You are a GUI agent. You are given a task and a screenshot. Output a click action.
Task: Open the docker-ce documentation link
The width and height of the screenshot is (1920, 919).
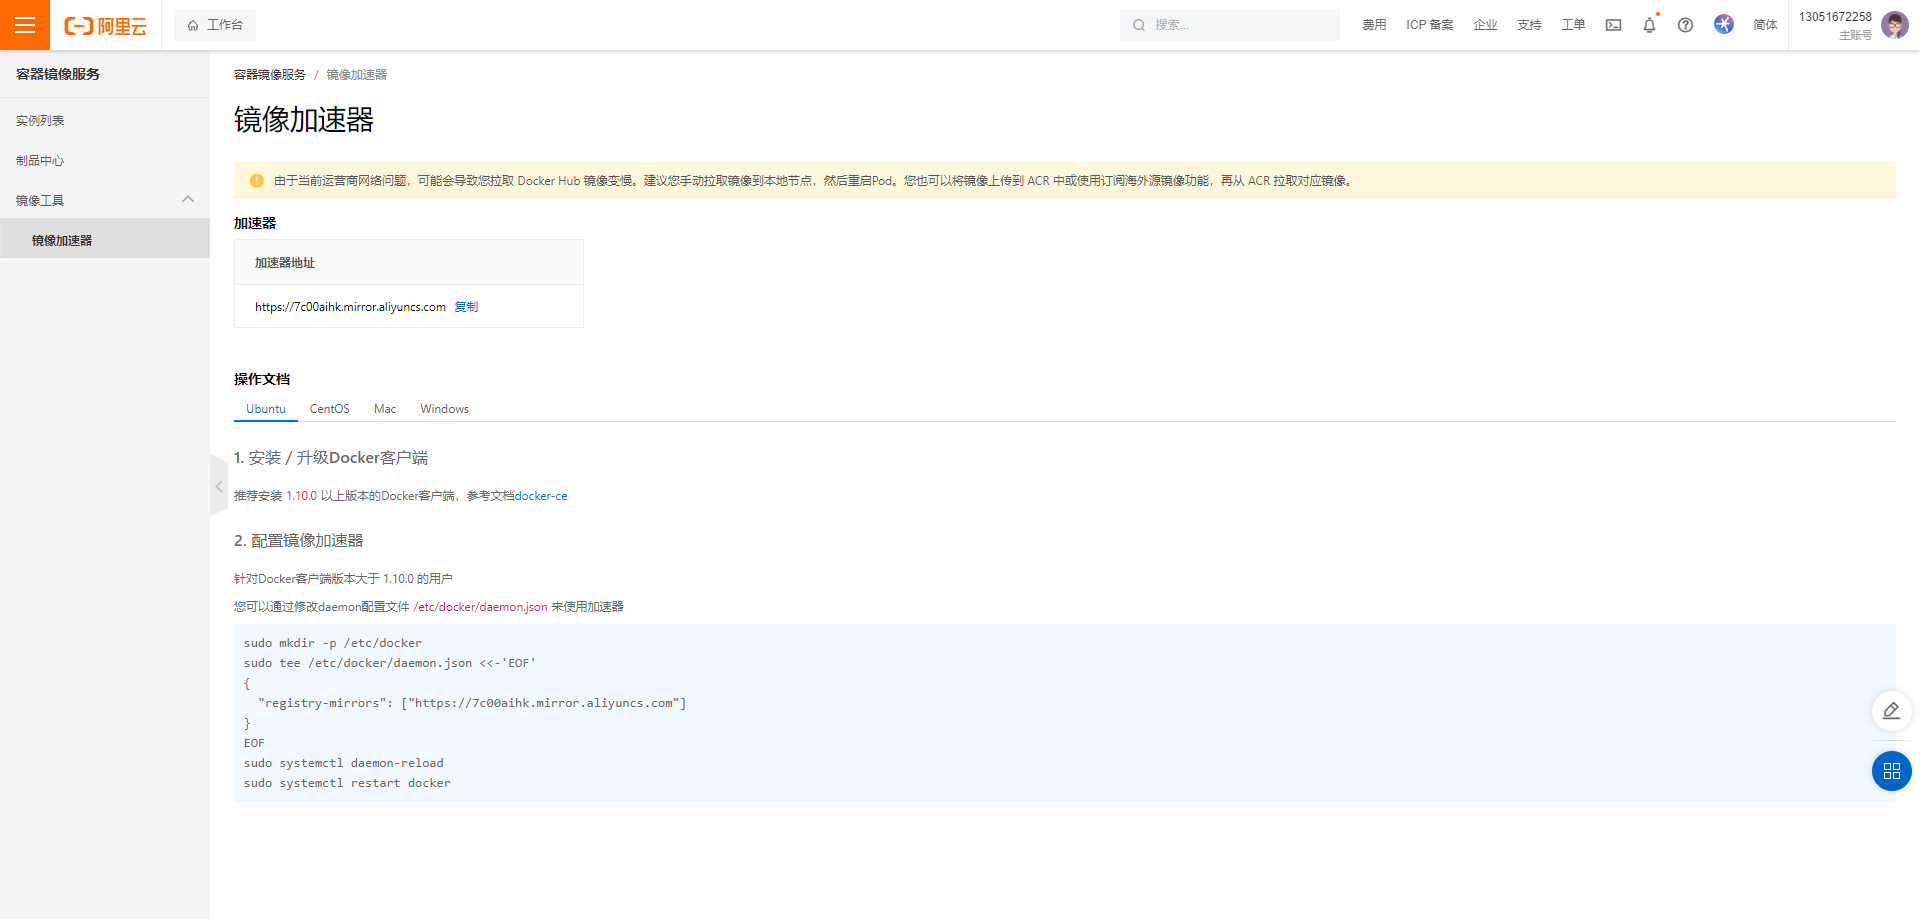pos(541,496)
